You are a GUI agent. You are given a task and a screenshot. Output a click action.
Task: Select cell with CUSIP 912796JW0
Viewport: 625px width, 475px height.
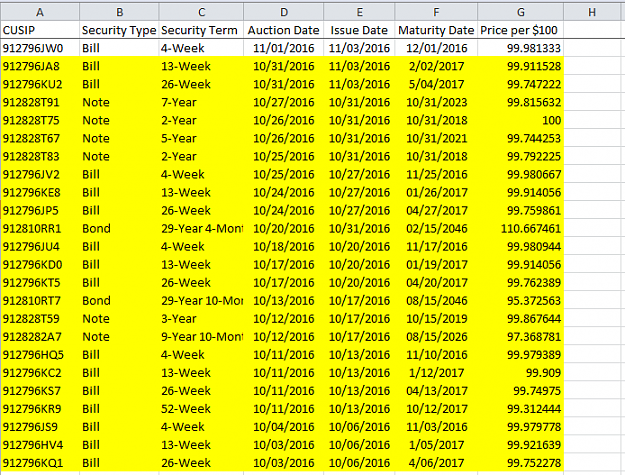40,48
